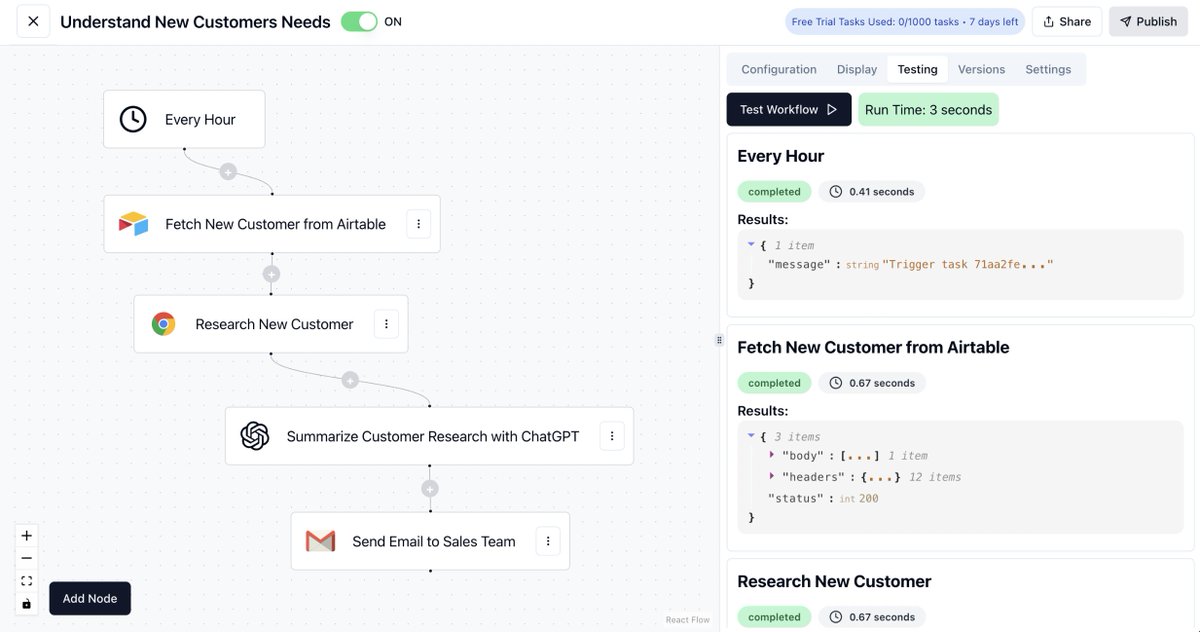
Task: Run Test Workflow
Action: tap(789, 110)
